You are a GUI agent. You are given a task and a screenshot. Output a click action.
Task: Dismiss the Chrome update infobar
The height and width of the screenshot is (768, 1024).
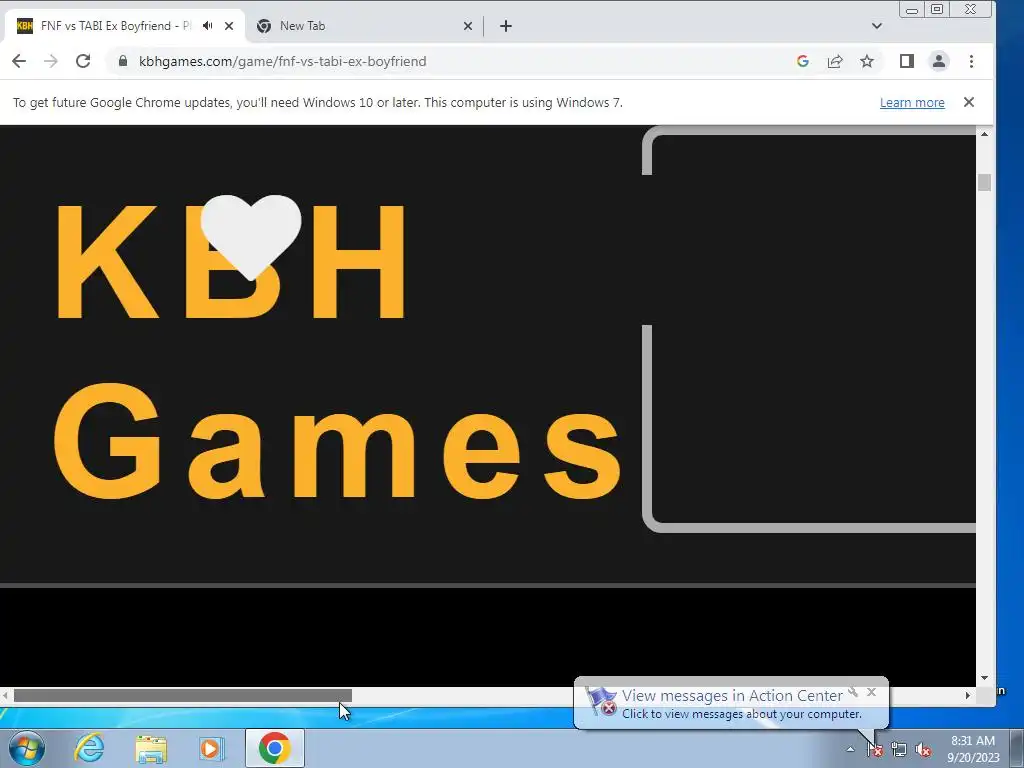pyautogui.click(x=968, y=102)
